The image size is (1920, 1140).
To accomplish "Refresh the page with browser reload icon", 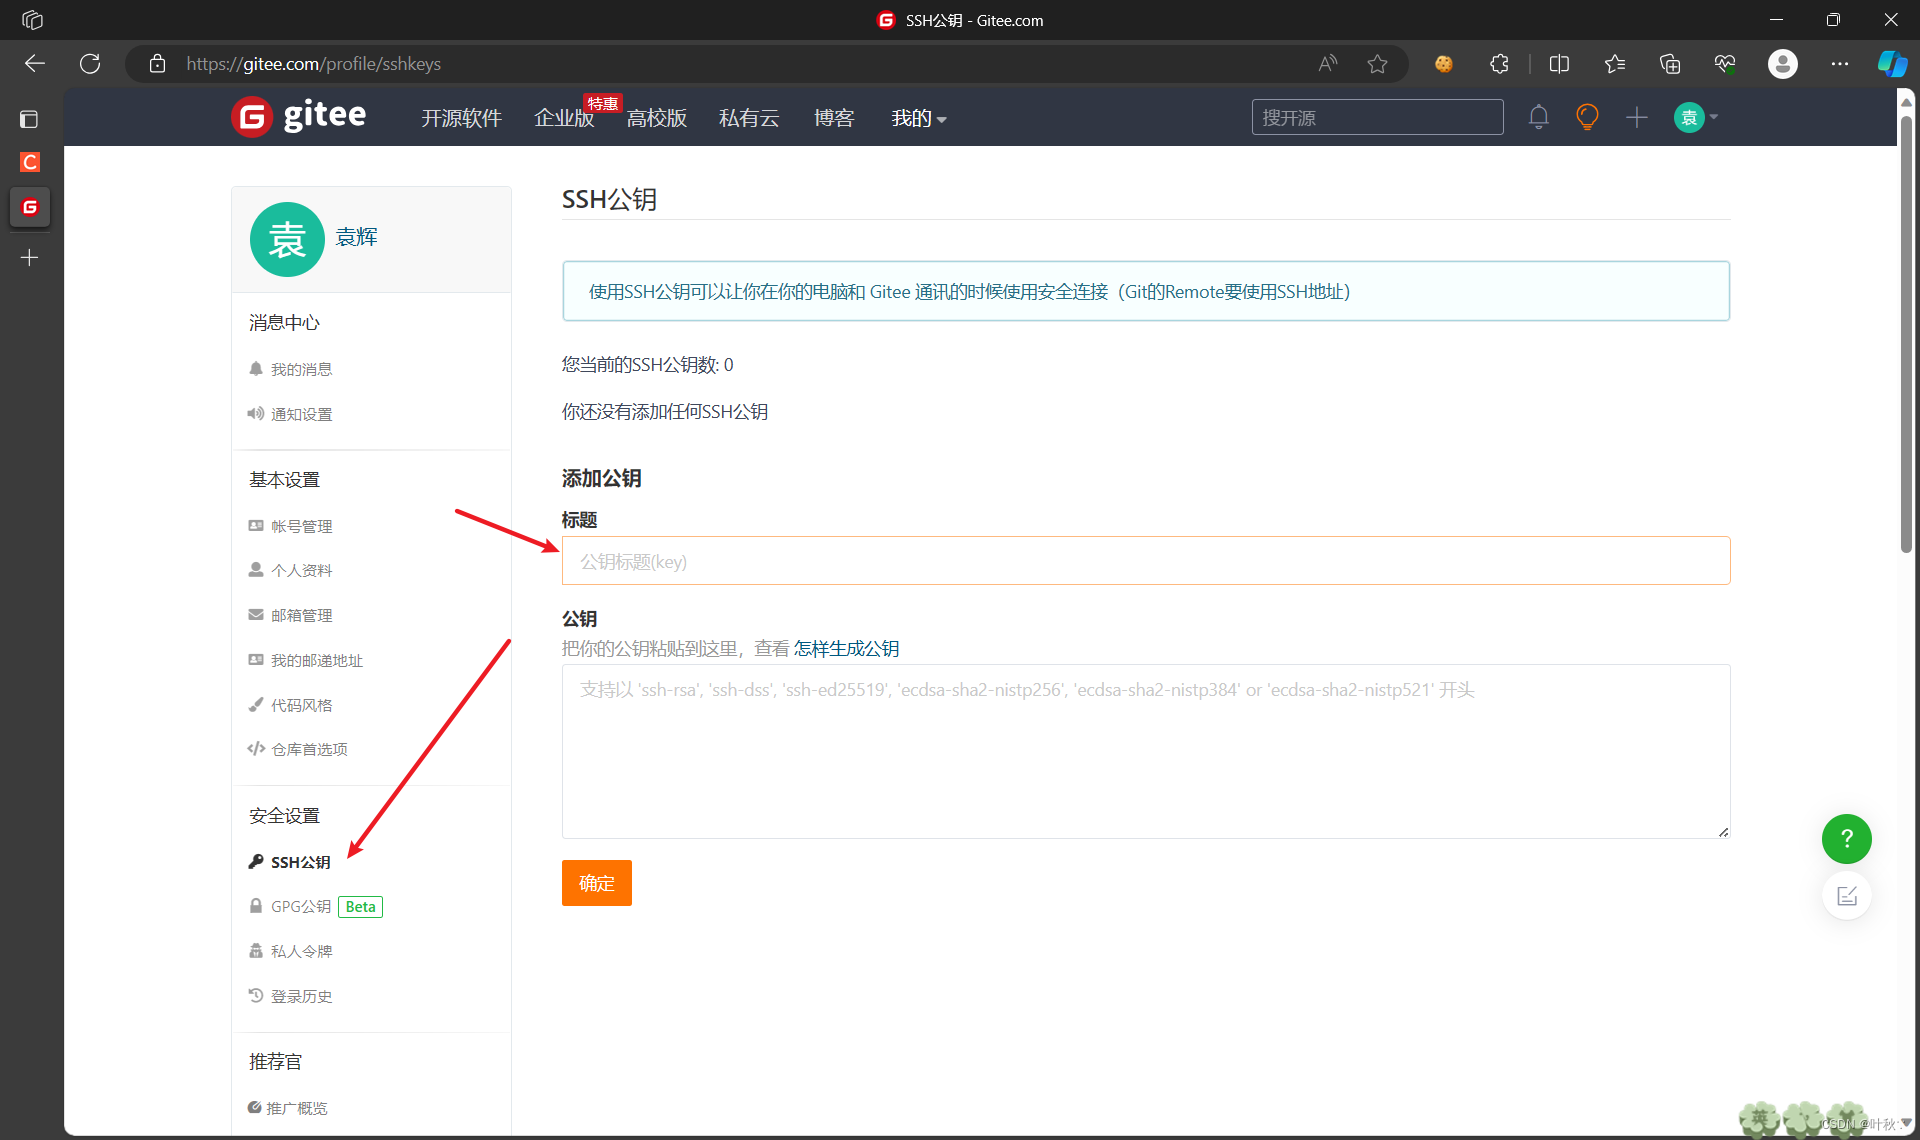I will (x=90, y=64).
